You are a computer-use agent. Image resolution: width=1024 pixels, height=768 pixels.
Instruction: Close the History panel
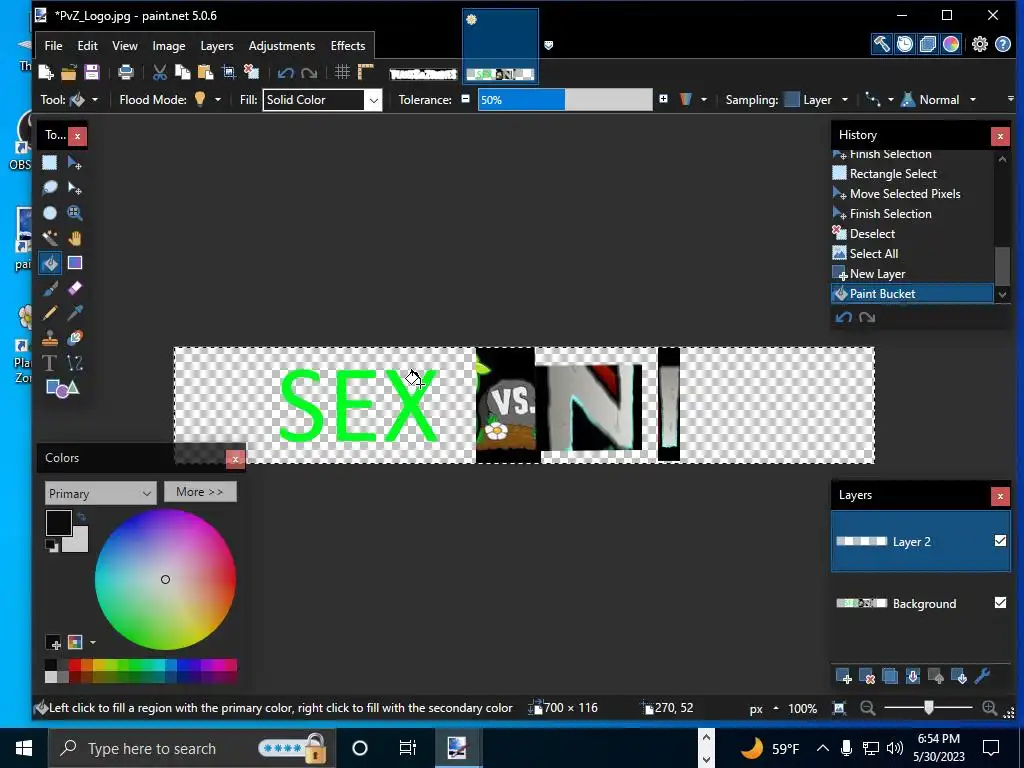pyautogui.click(x=1000, y=136)
